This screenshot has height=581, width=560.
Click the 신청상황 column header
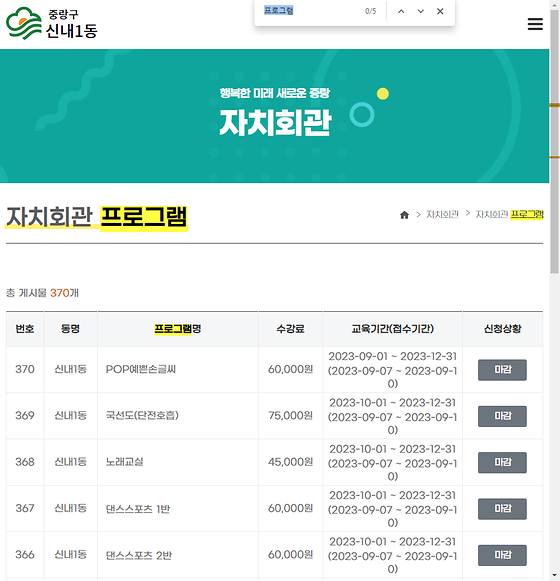coord(503,329)
